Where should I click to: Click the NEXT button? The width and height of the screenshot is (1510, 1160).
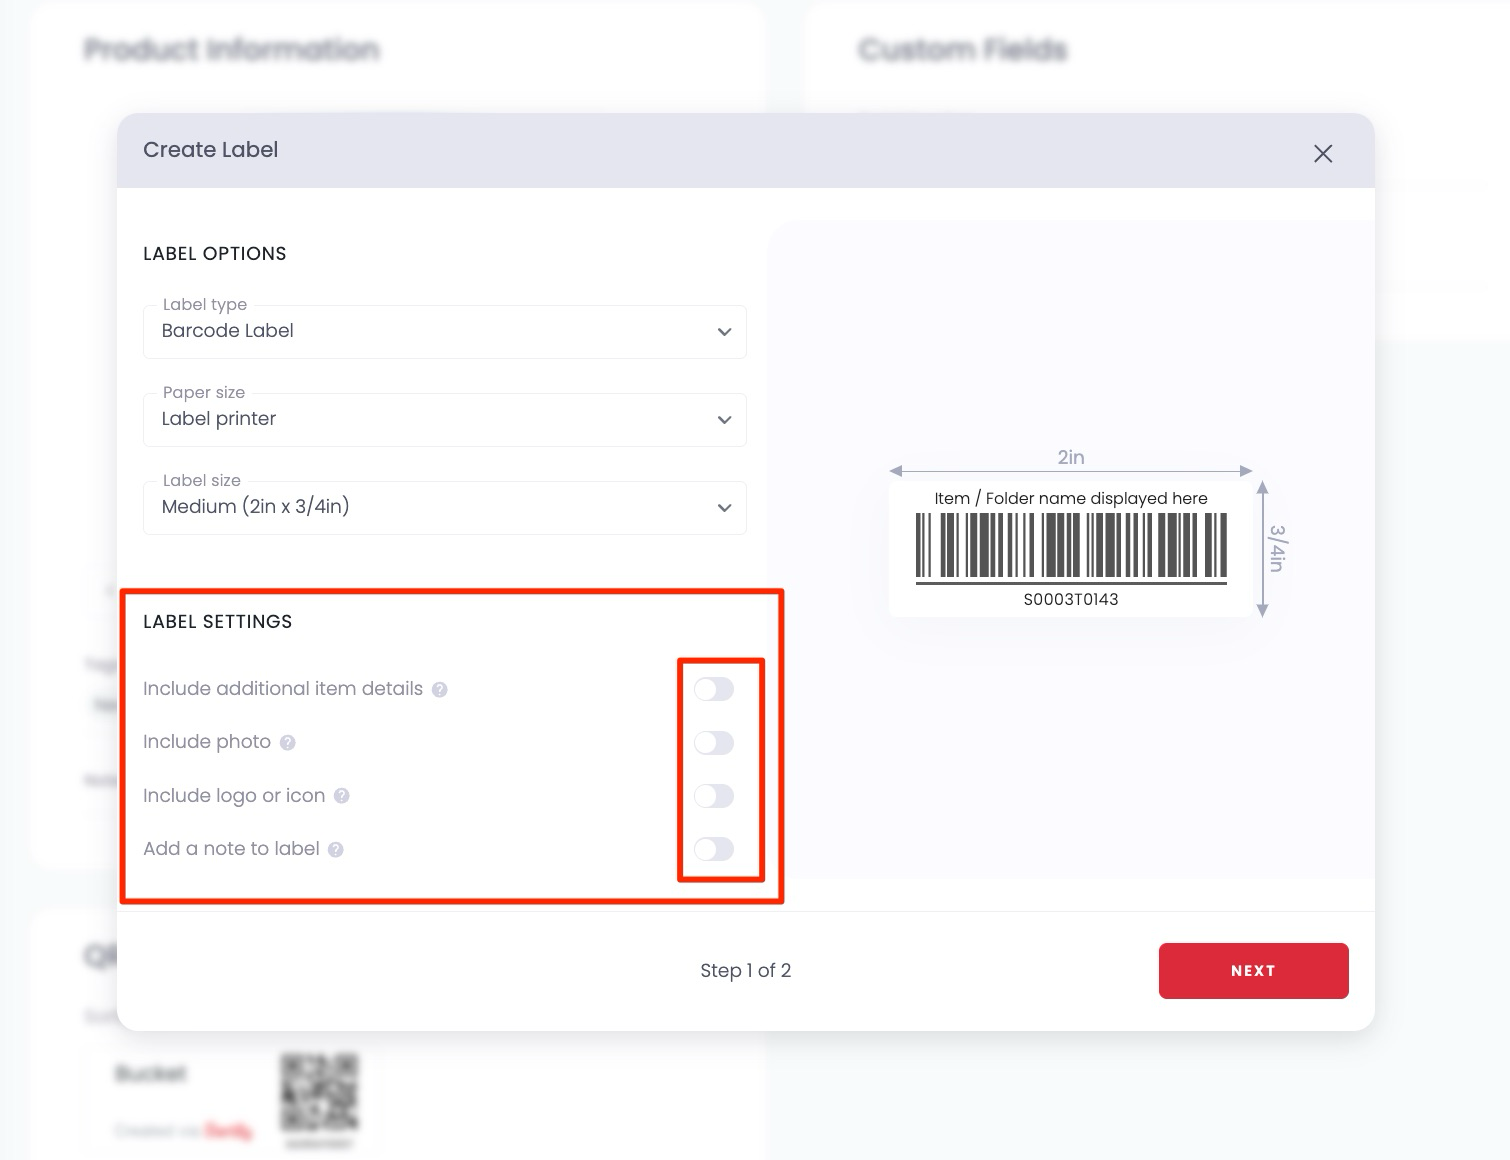1253,970
